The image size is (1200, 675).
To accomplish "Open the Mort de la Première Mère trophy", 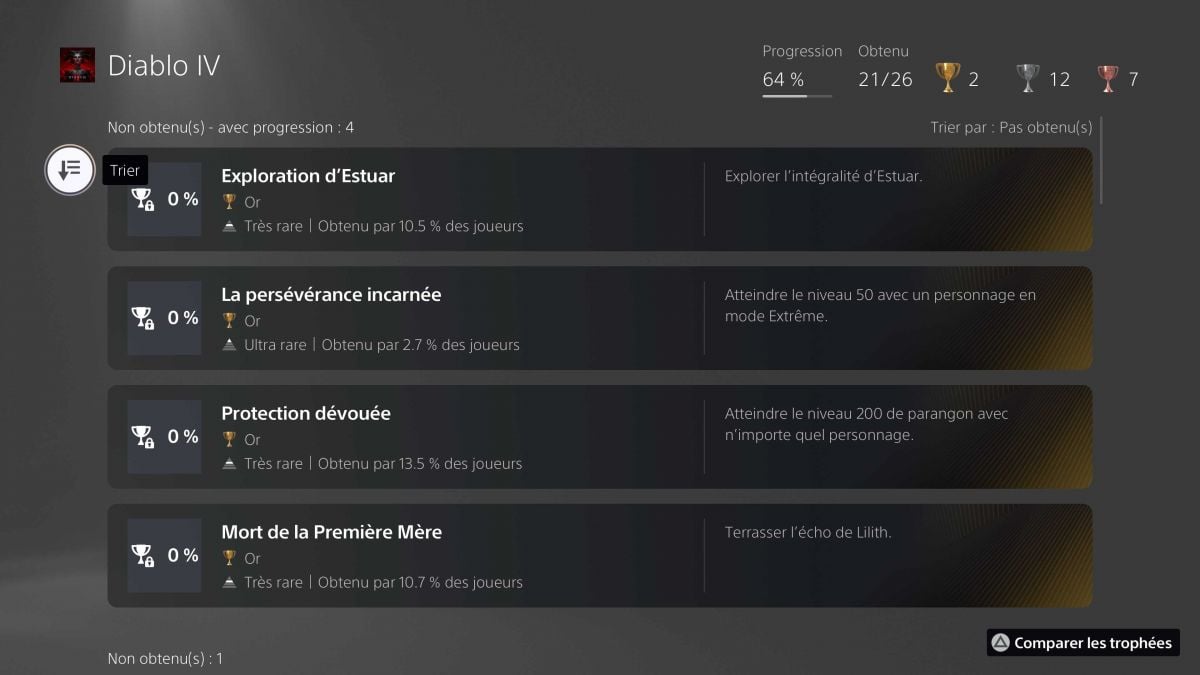I will [x=331, y=533].
